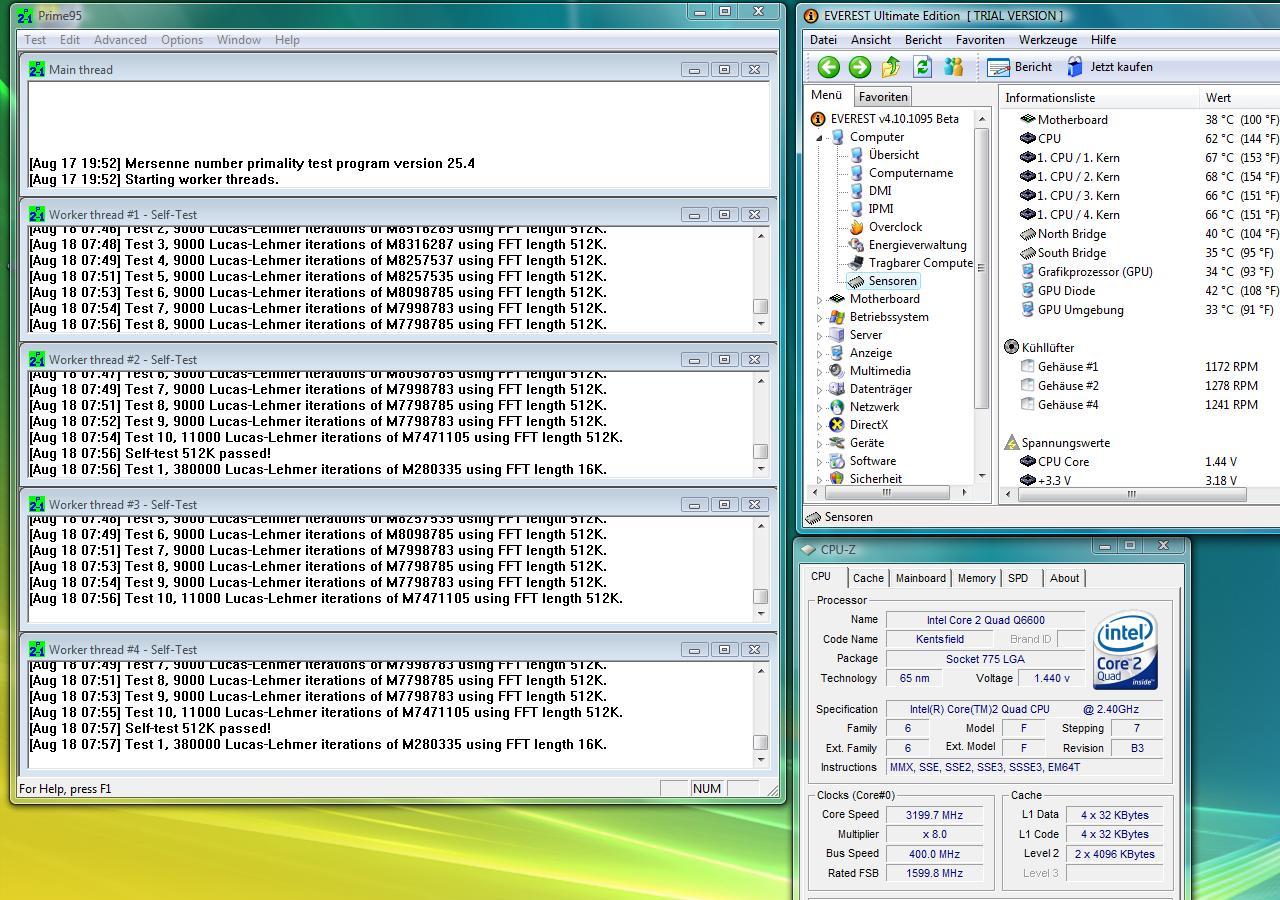Expand the Geräte tree node
The width and height of the screenshot is (1280, 900).
820,444
